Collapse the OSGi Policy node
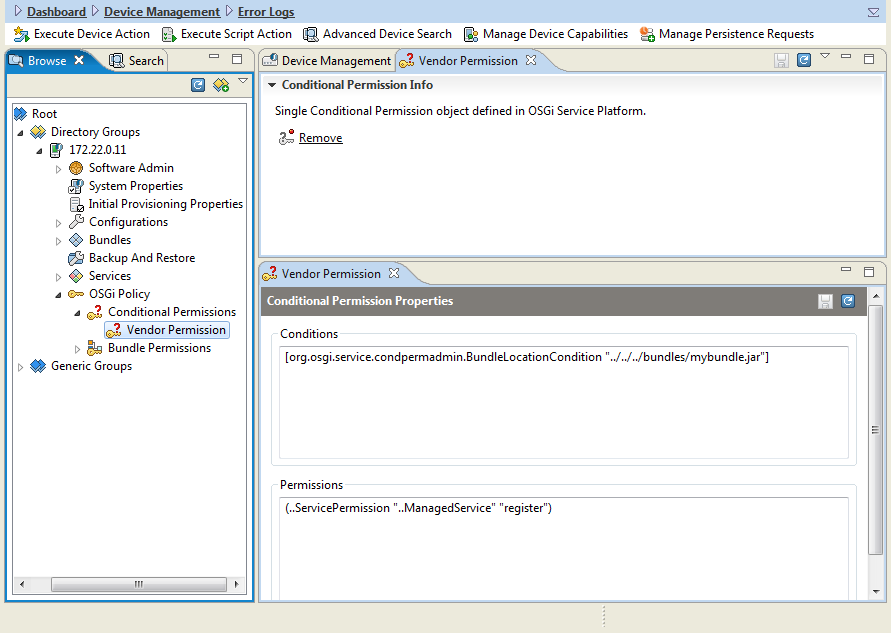 (58, 295)
